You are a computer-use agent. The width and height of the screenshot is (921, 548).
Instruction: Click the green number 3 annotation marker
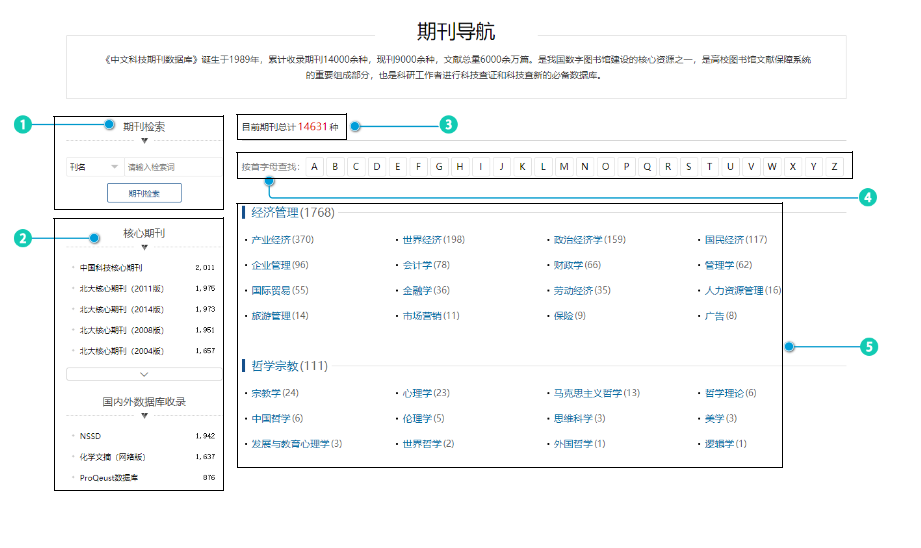448,126
